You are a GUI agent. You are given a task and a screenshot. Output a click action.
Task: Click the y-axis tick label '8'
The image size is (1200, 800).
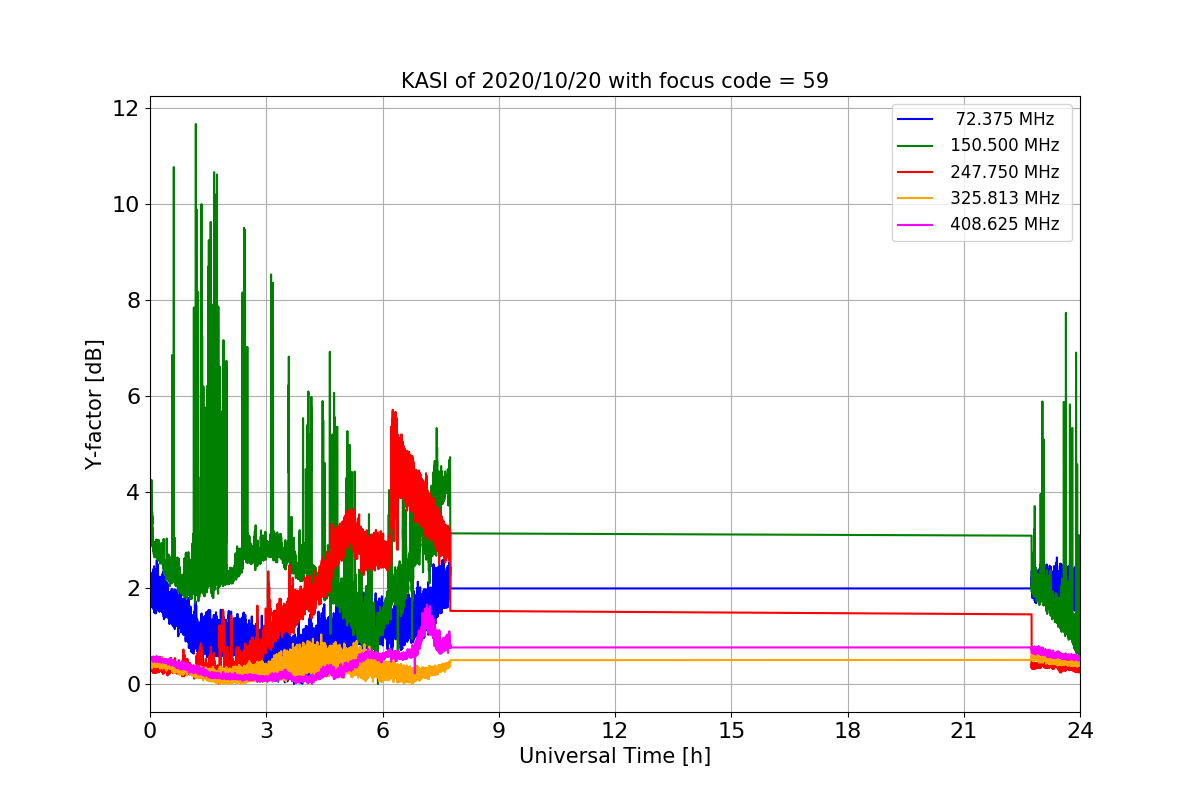pyautogui.click(x=135, y=301)
